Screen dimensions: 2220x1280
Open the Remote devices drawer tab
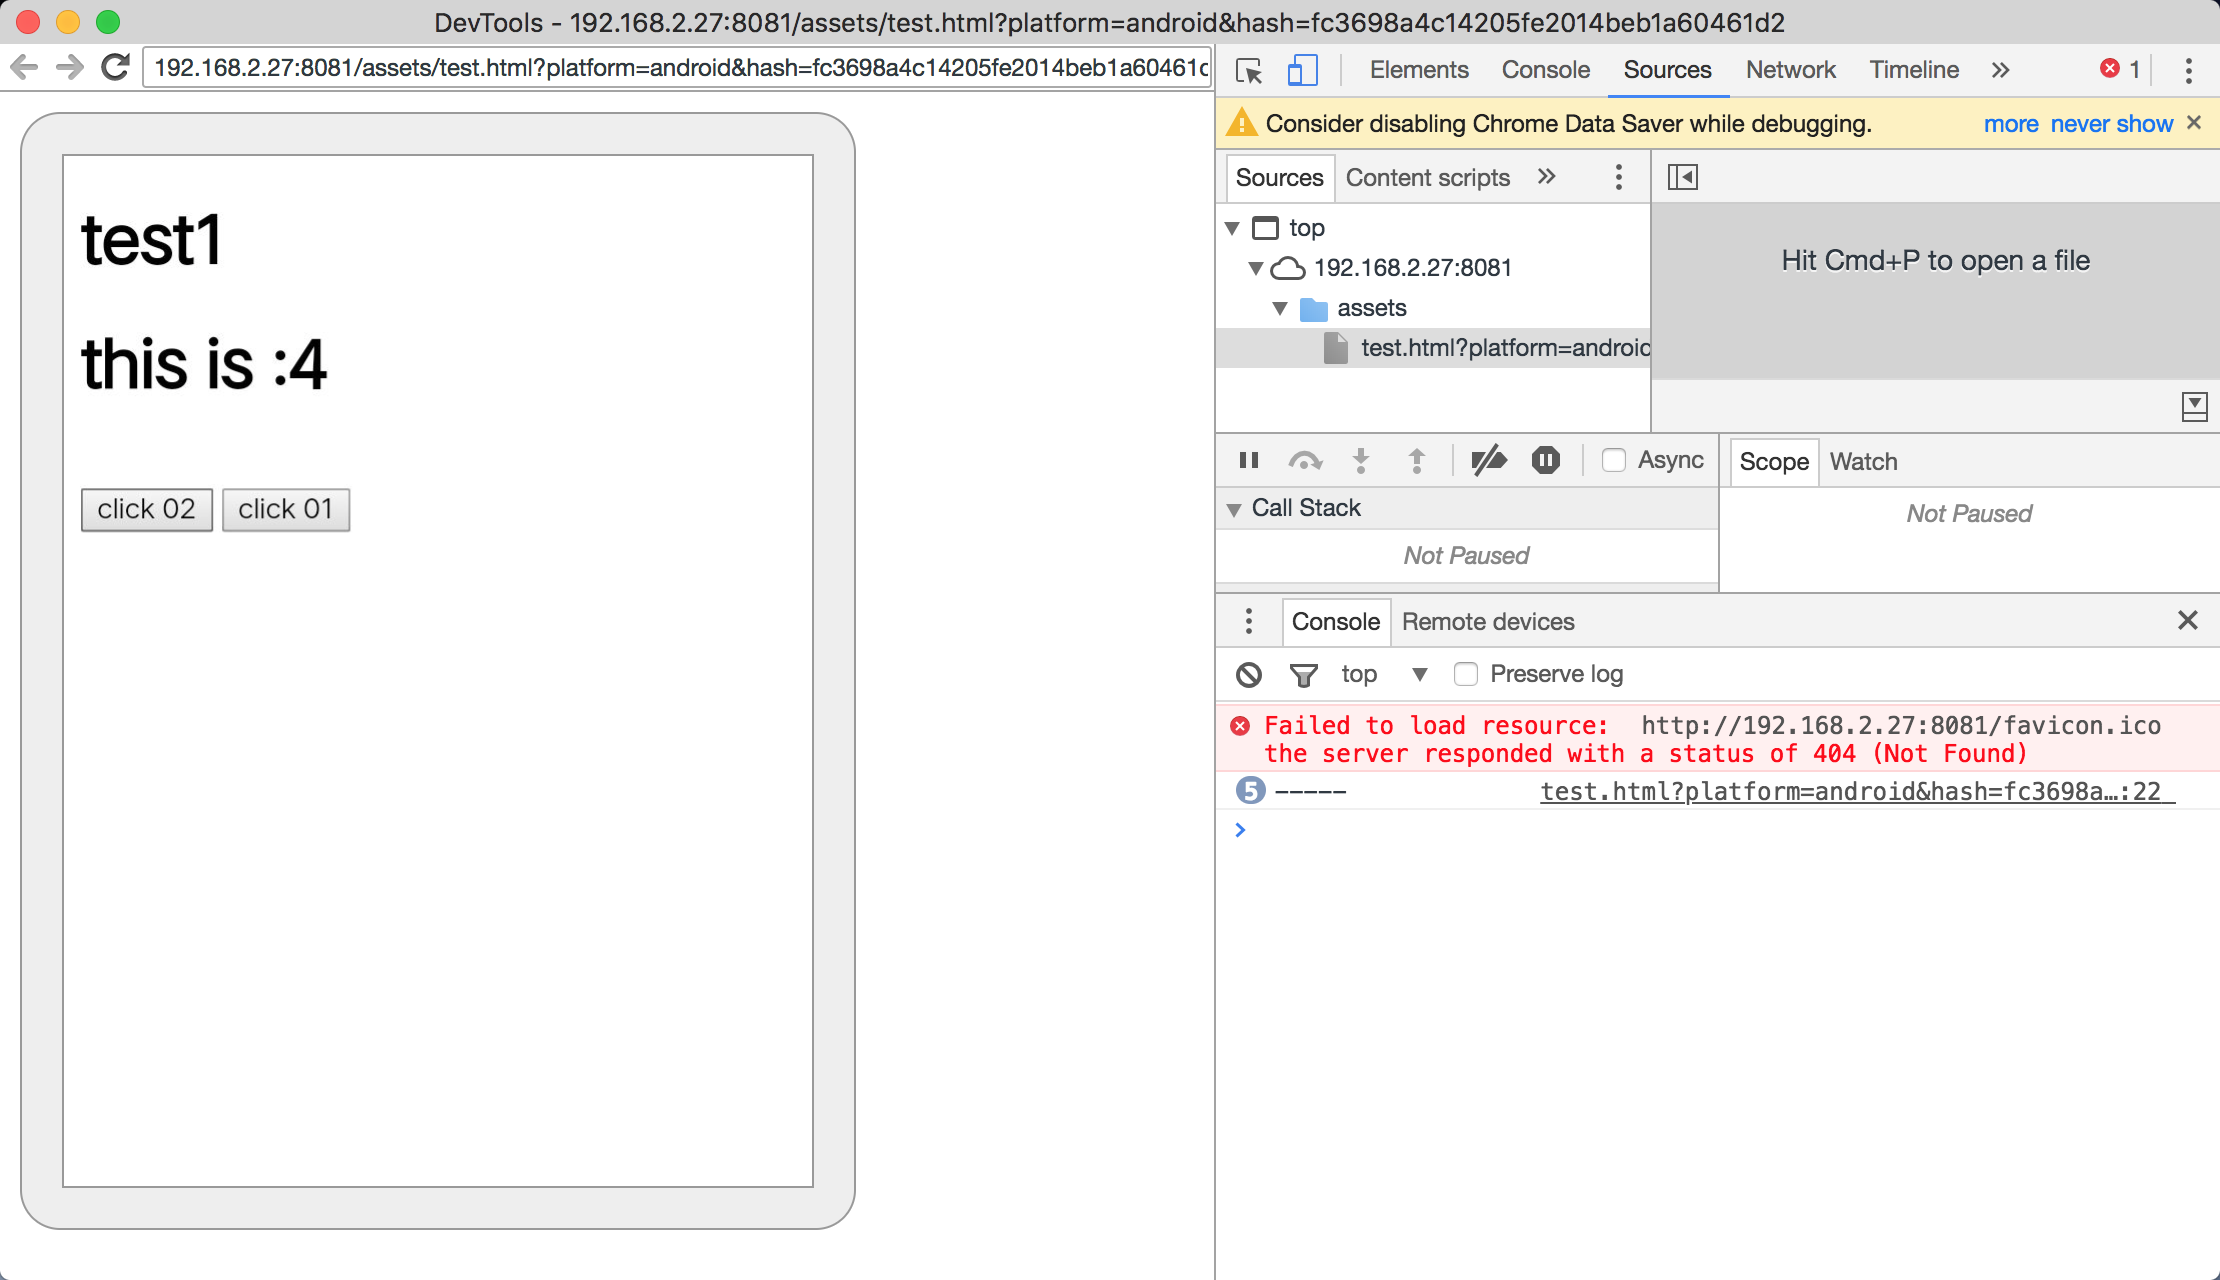click(x=1487, y=622)
